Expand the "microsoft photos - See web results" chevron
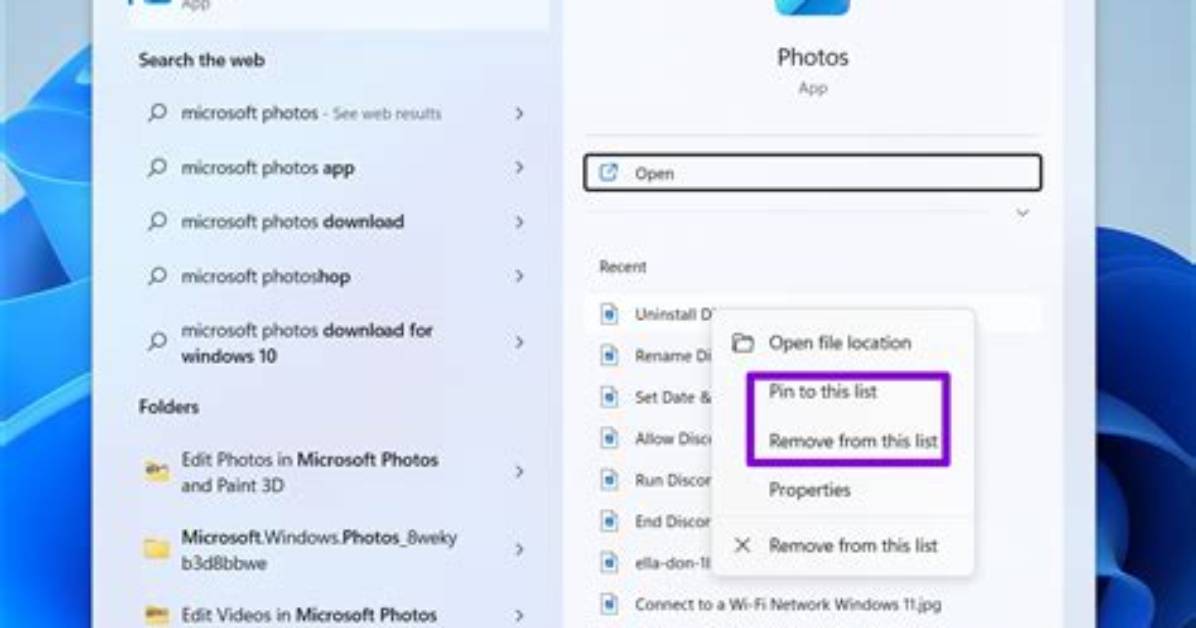Screen dimensions: 1196x628 519,113
